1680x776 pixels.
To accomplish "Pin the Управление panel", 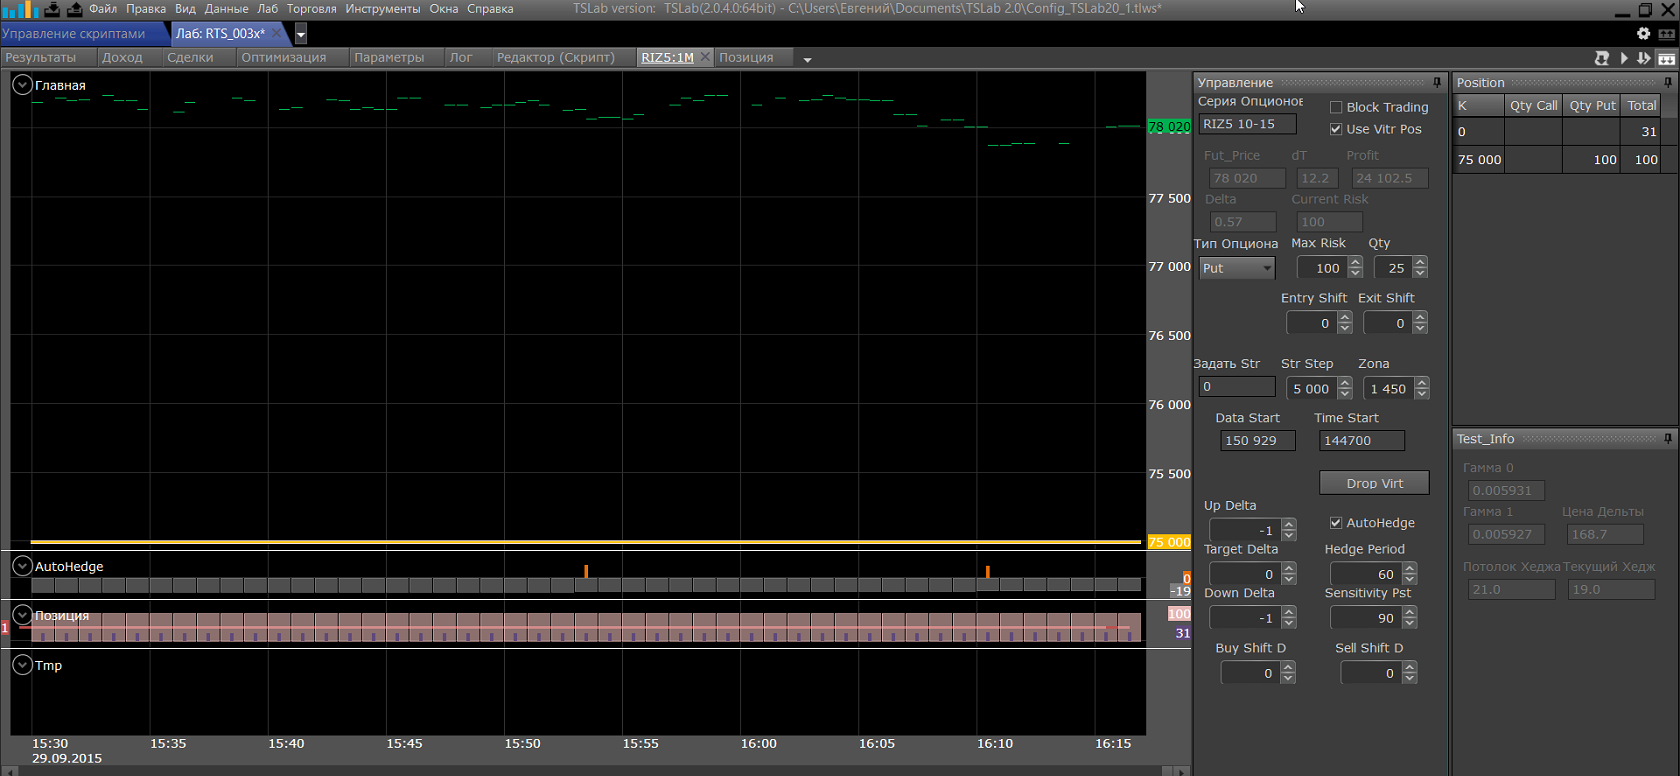I will tap(1437, 82).
